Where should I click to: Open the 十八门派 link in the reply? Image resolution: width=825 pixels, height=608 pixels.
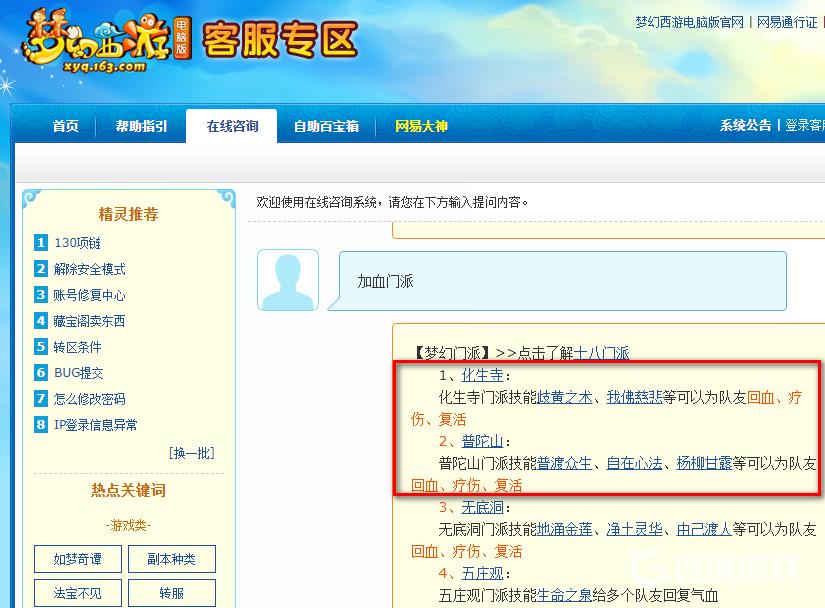click(602, 353)
